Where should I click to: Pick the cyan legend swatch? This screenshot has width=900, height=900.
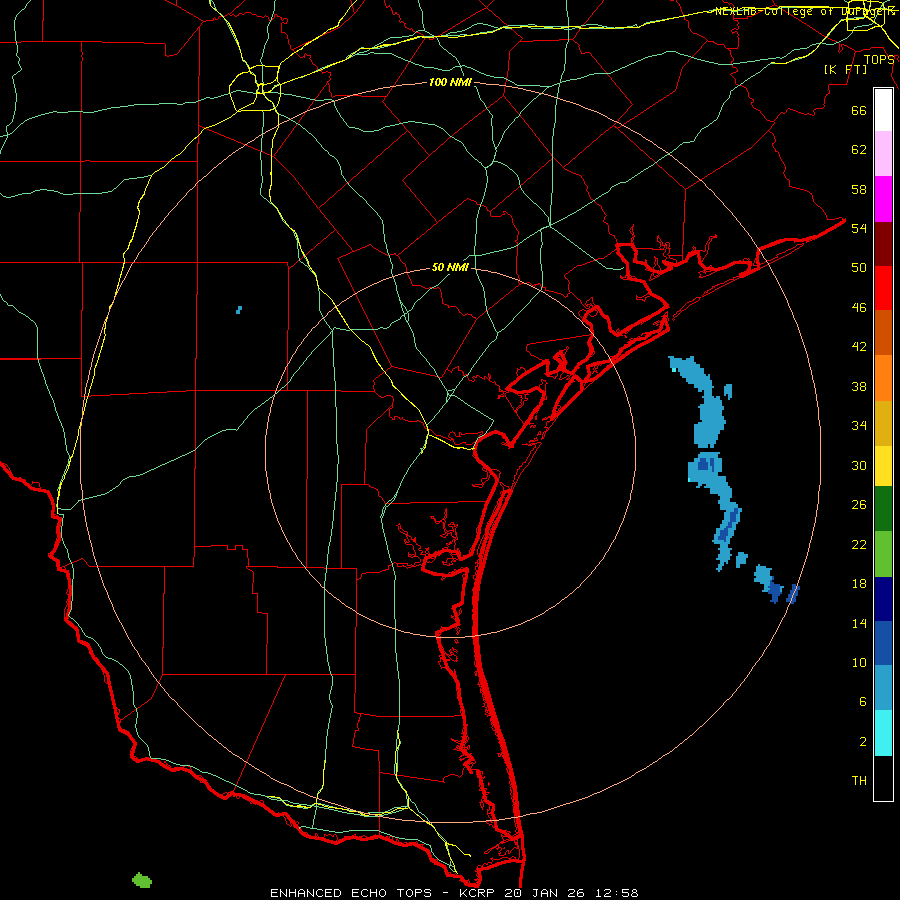[x=883, y=733]
